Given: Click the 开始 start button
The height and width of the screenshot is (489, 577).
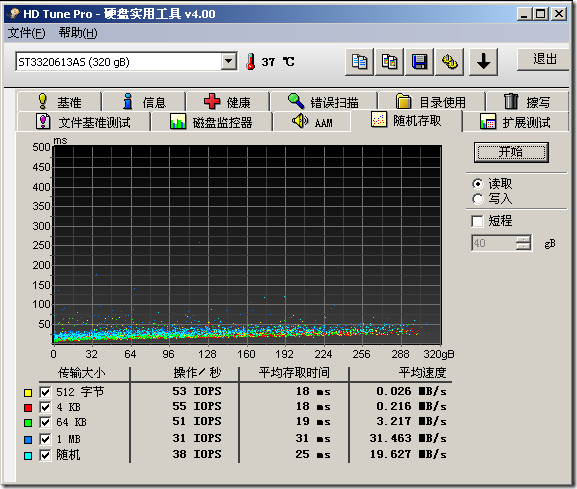Looking at the screenshot, I should [x=511, y=152].
